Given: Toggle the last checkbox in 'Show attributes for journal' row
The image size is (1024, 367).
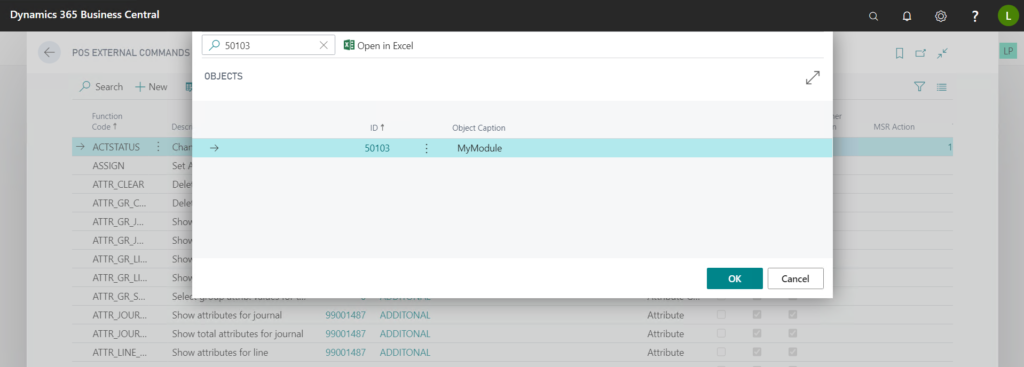Looking at the screenshot, I should (792, 315).
